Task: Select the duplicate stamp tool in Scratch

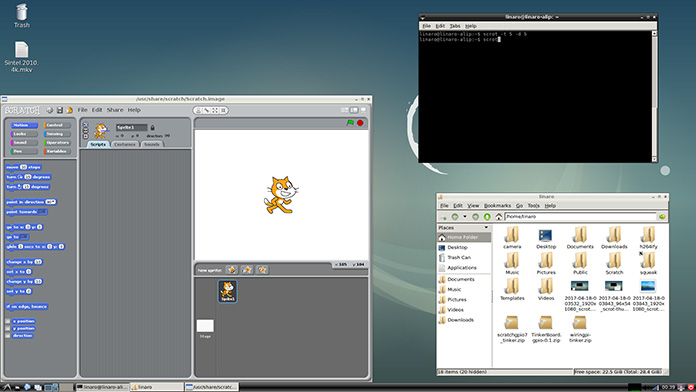Action: [198, 110]
